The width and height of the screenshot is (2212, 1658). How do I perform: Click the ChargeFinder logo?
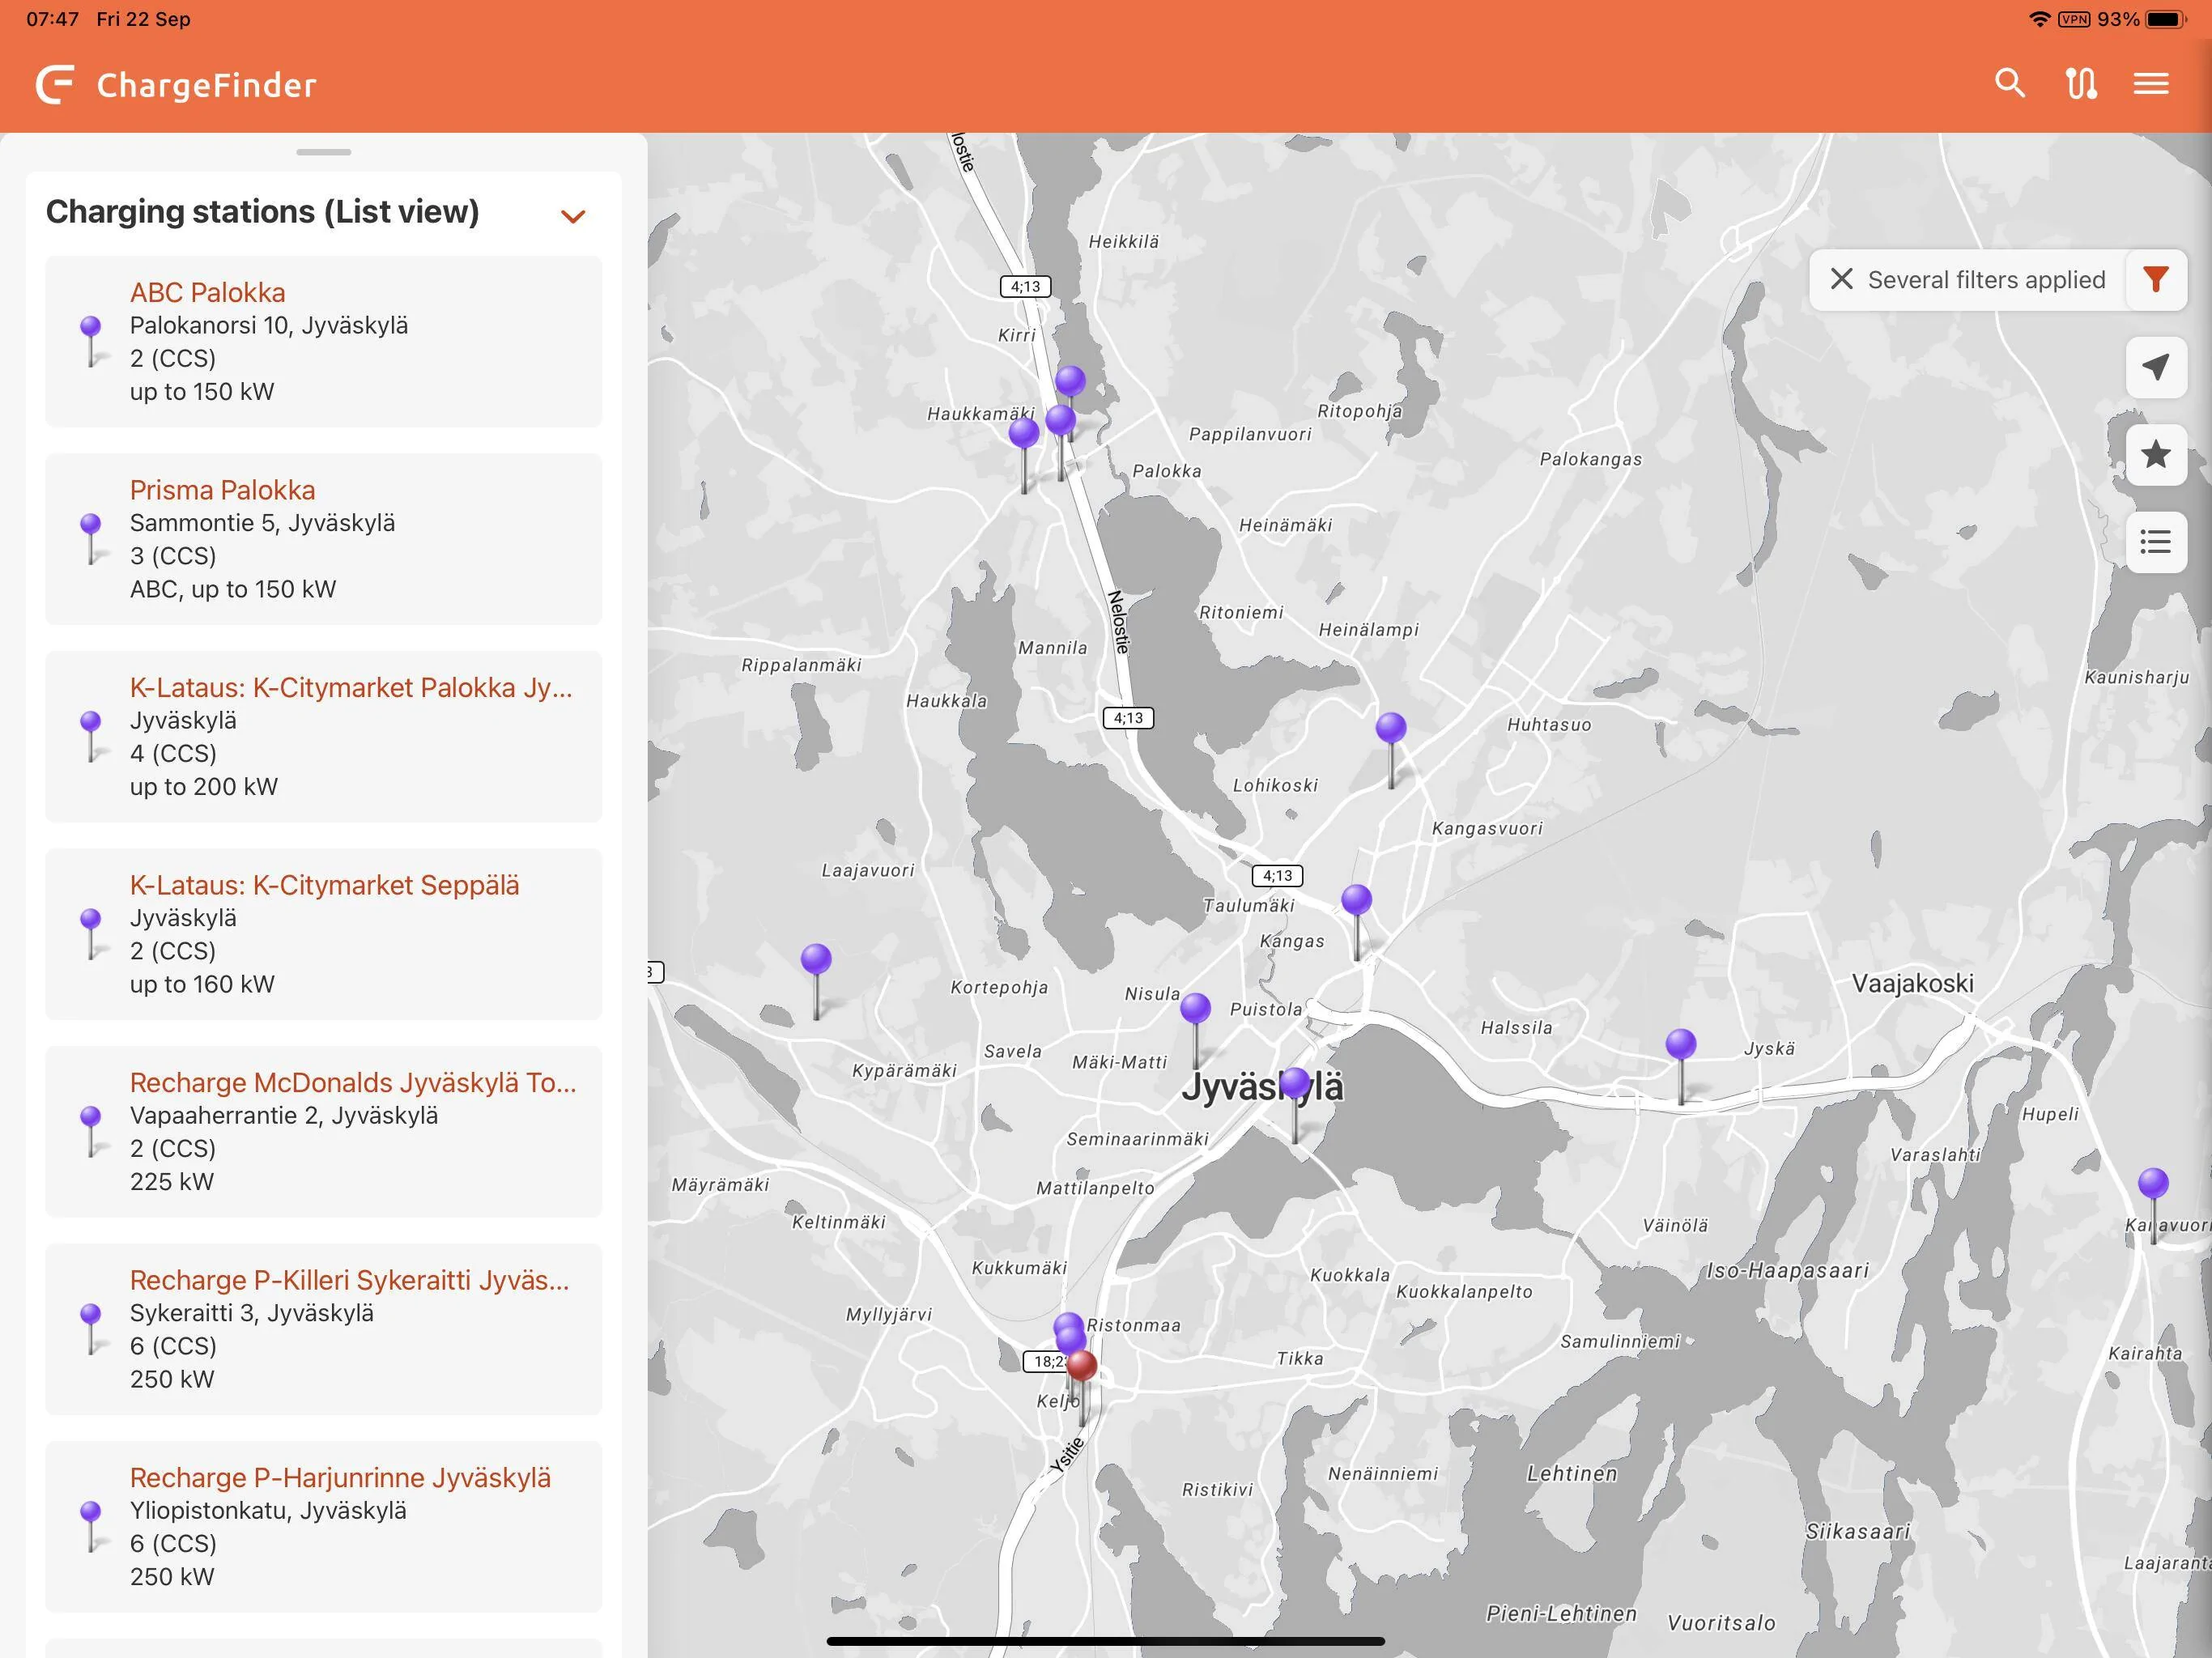pos(176,85)
